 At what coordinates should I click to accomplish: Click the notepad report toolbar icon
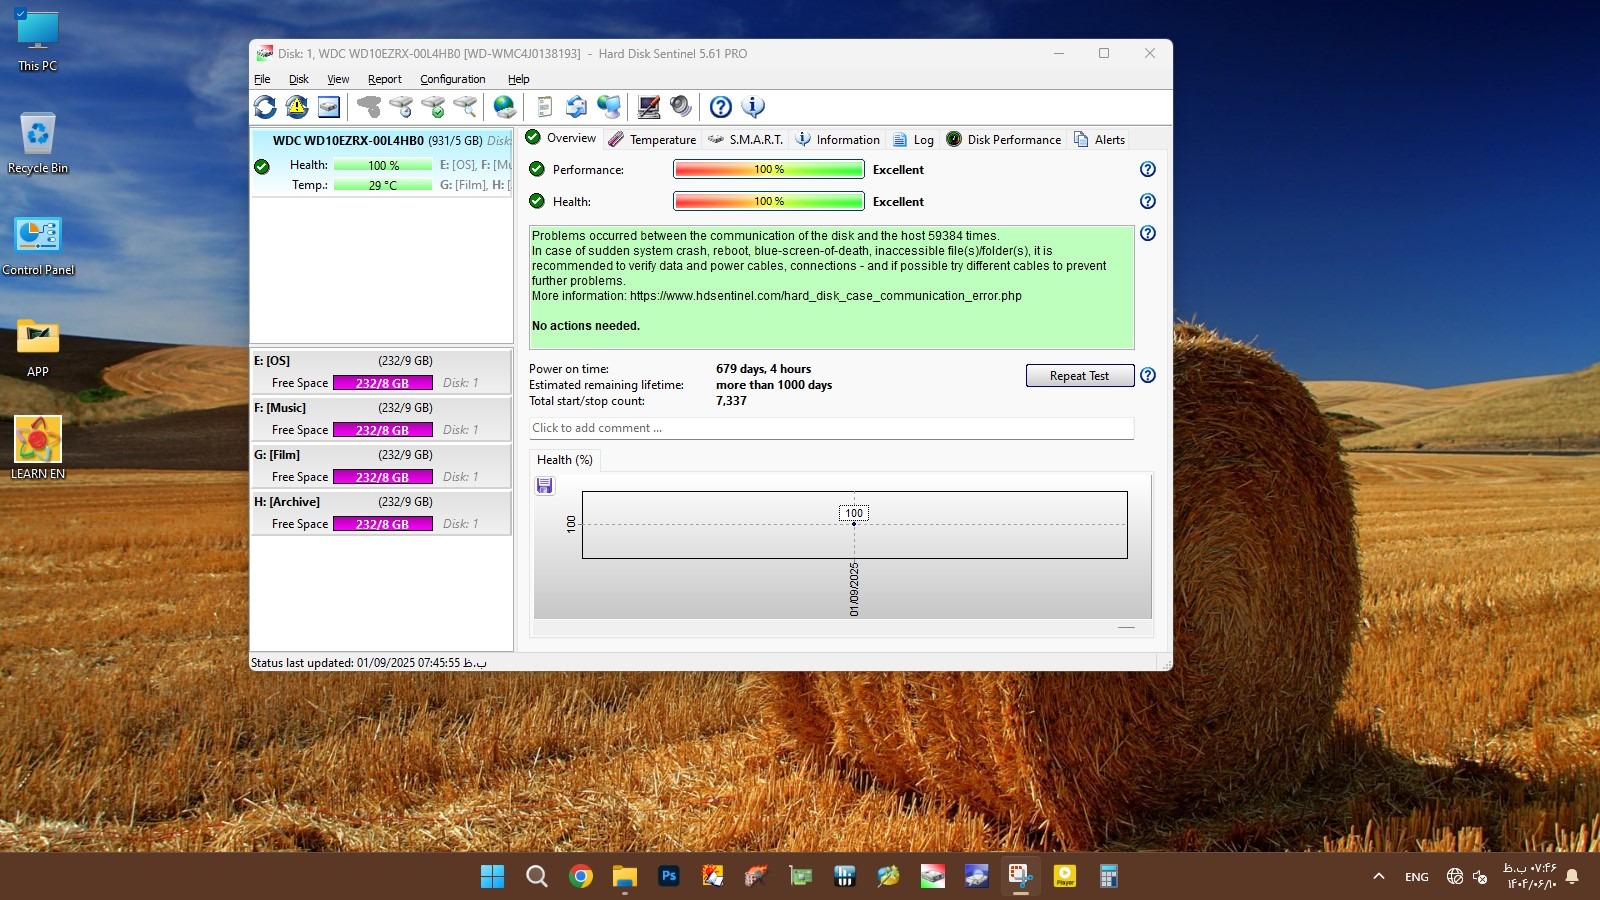coord(545,106)
